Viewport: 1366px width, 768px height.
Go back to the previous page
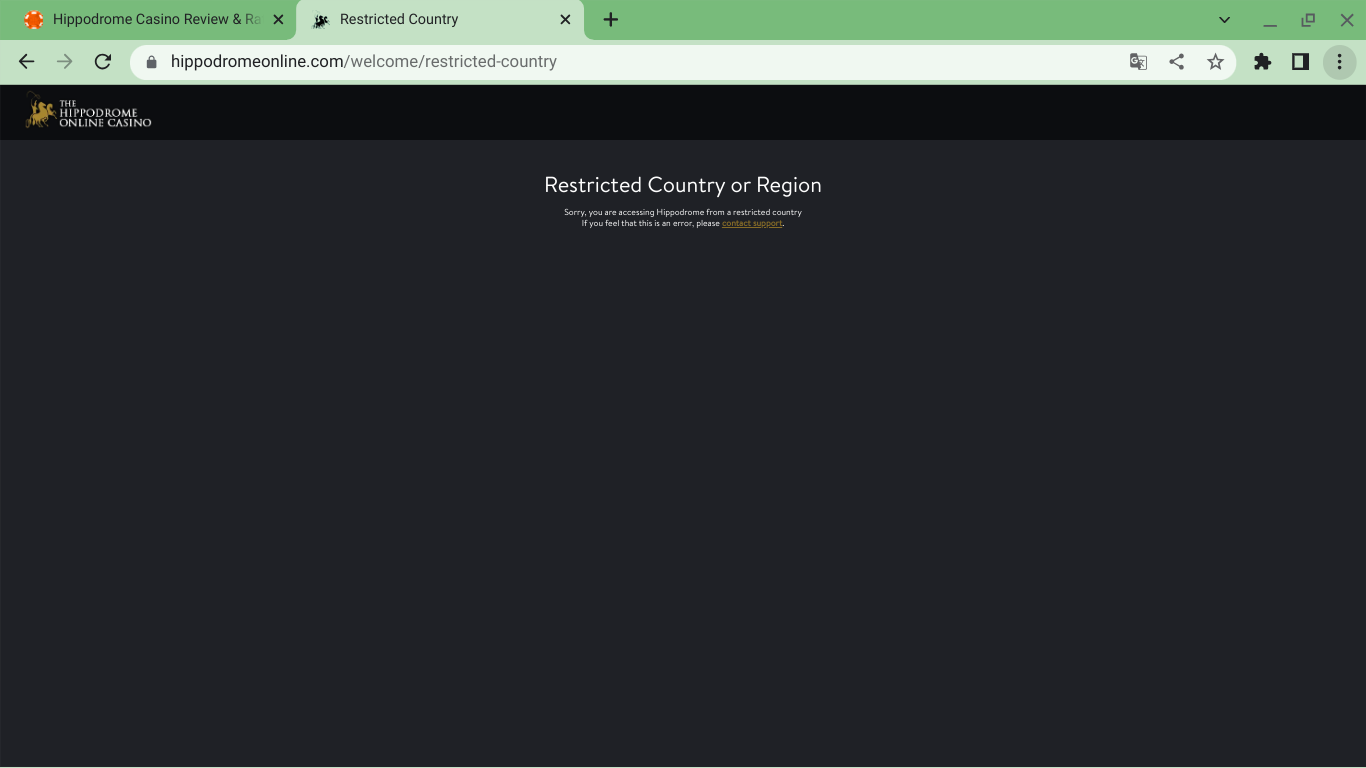[27, 62]
